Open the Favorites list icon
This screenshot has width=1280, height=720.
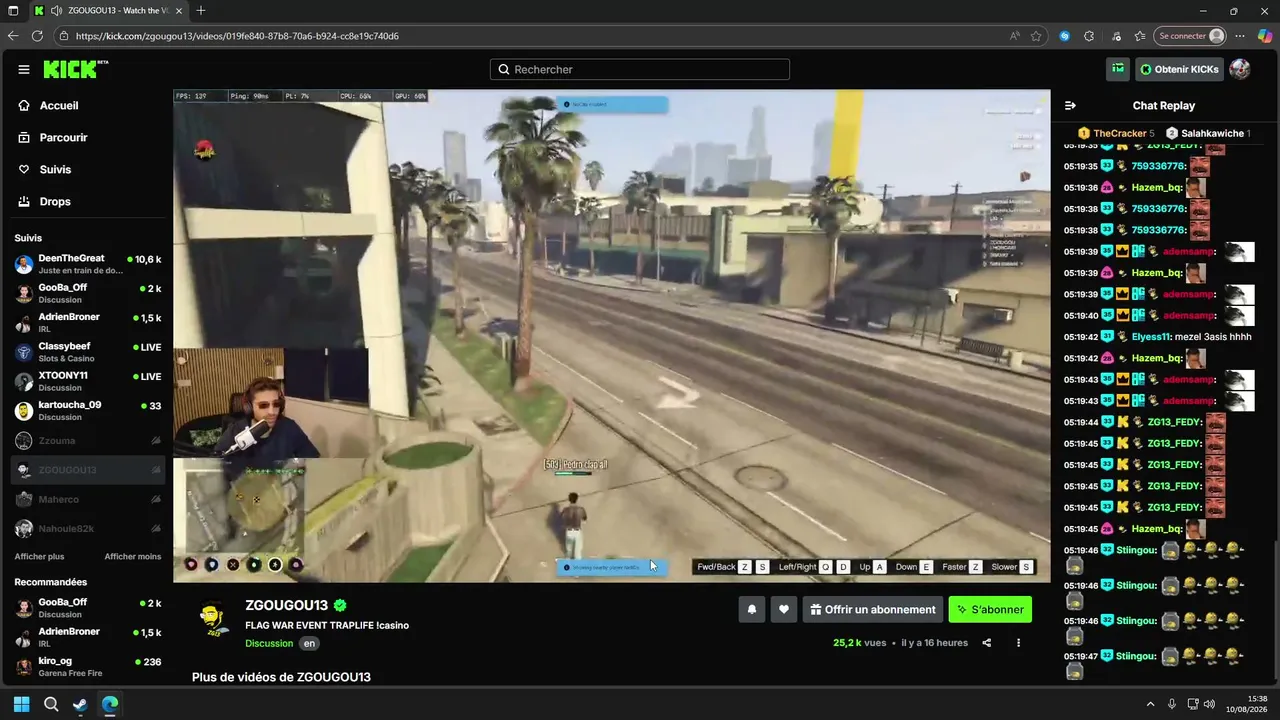(x=1140, y=36)
